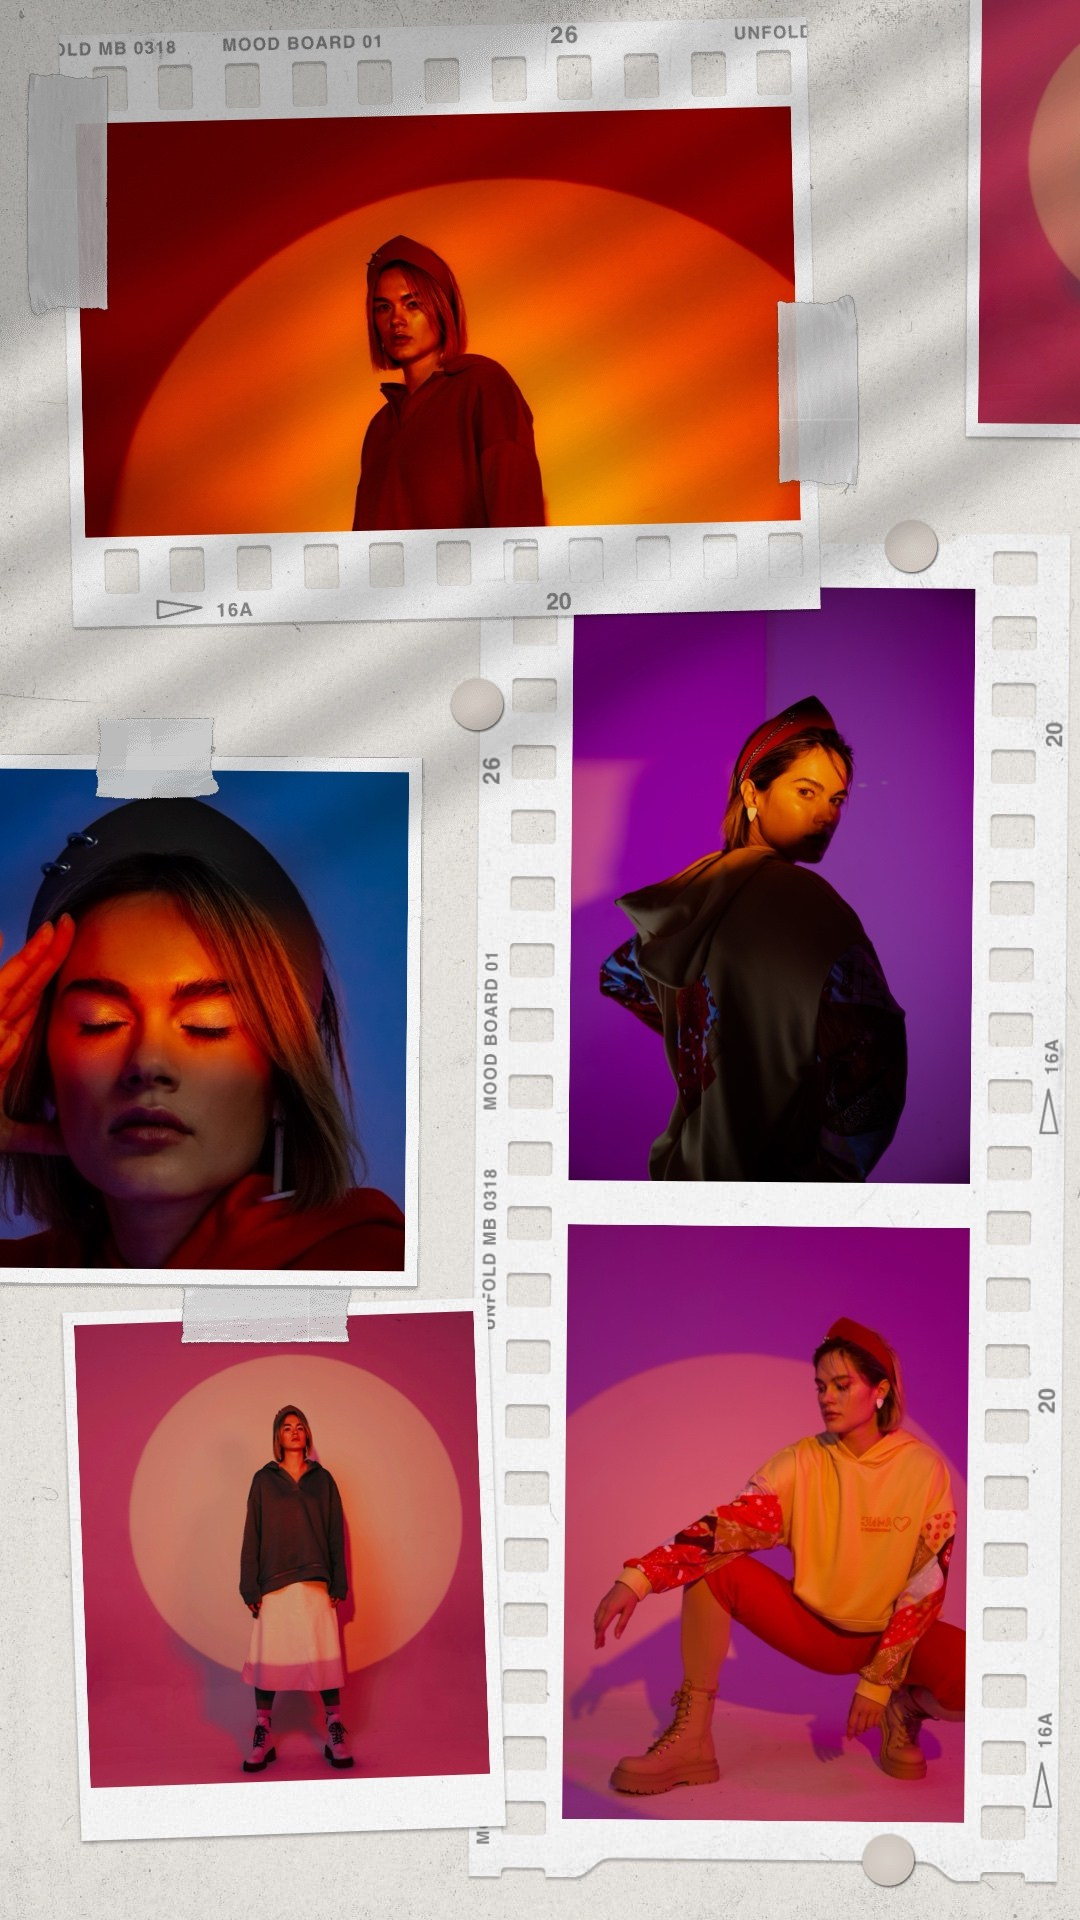The image size is (1080, 1920).
Task: Click the "16A" marking under the orange photo
Action: coord(234,609)
